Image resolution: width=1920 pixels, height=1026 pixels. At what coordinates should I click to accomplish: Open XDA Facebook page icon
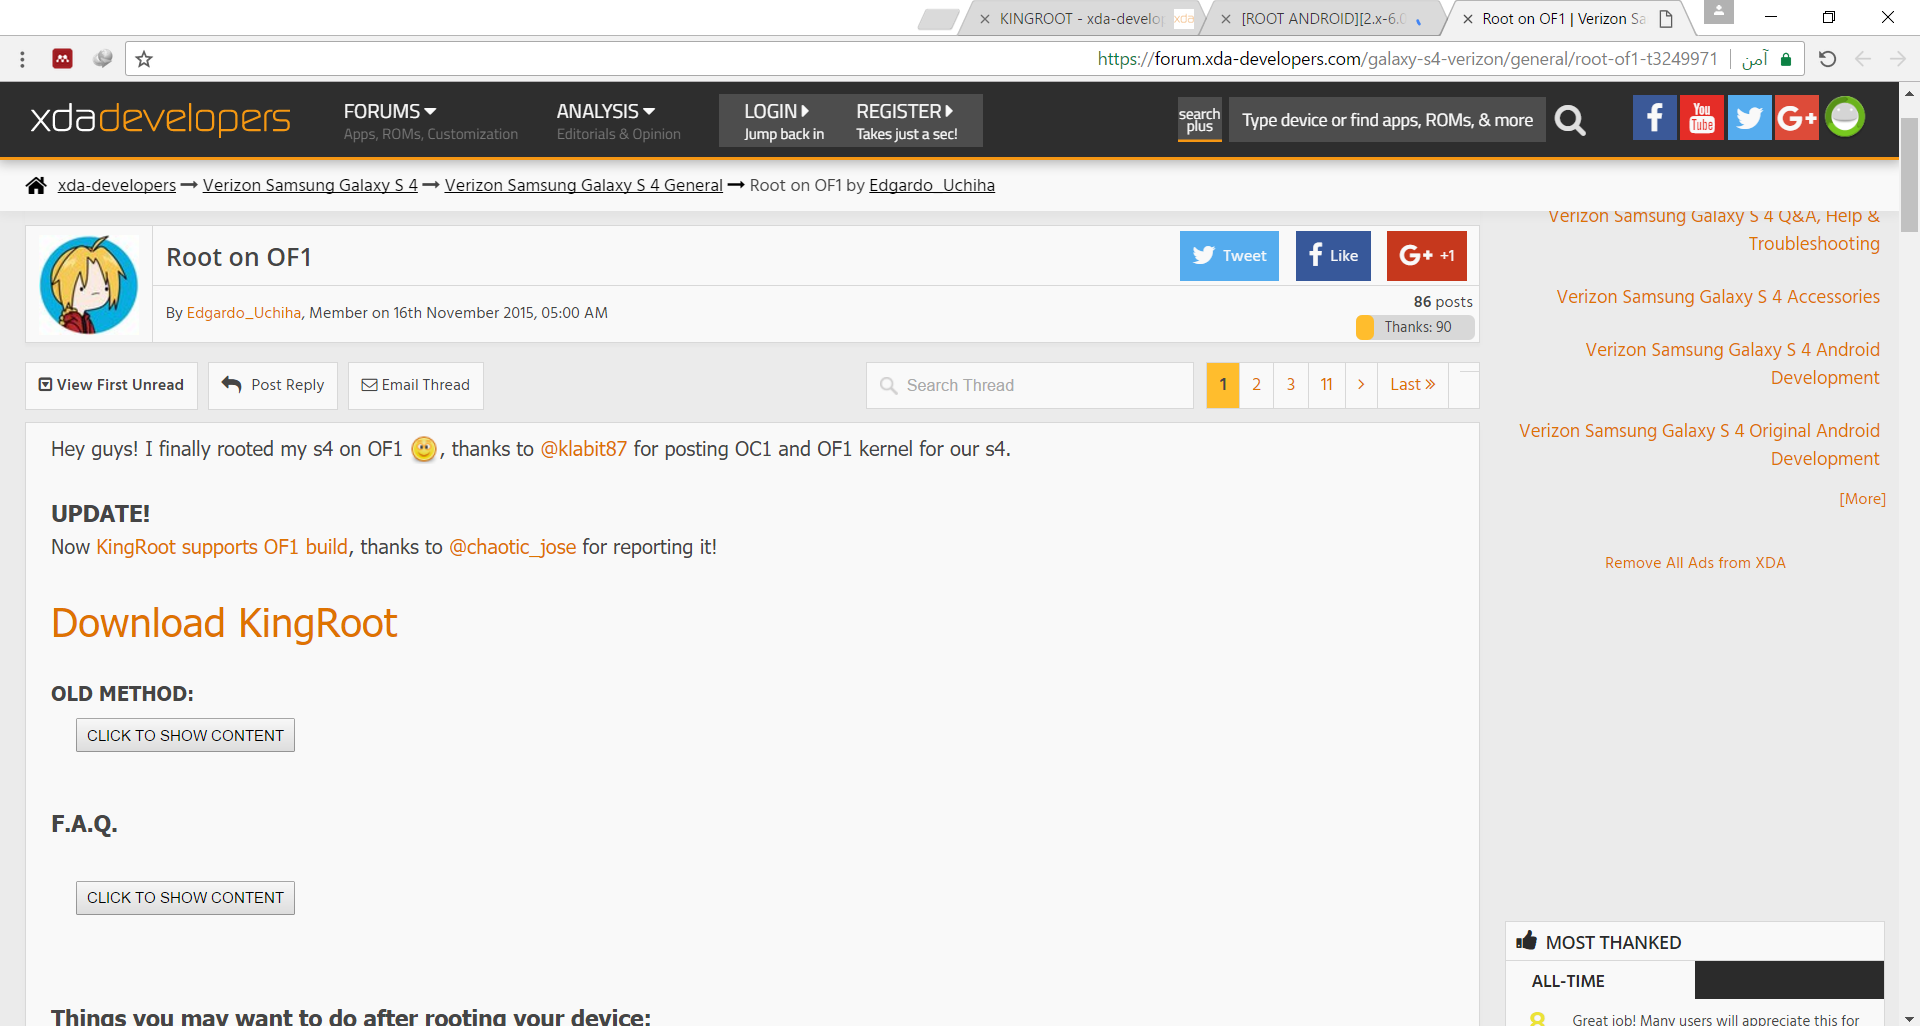tap(1655, 118)
